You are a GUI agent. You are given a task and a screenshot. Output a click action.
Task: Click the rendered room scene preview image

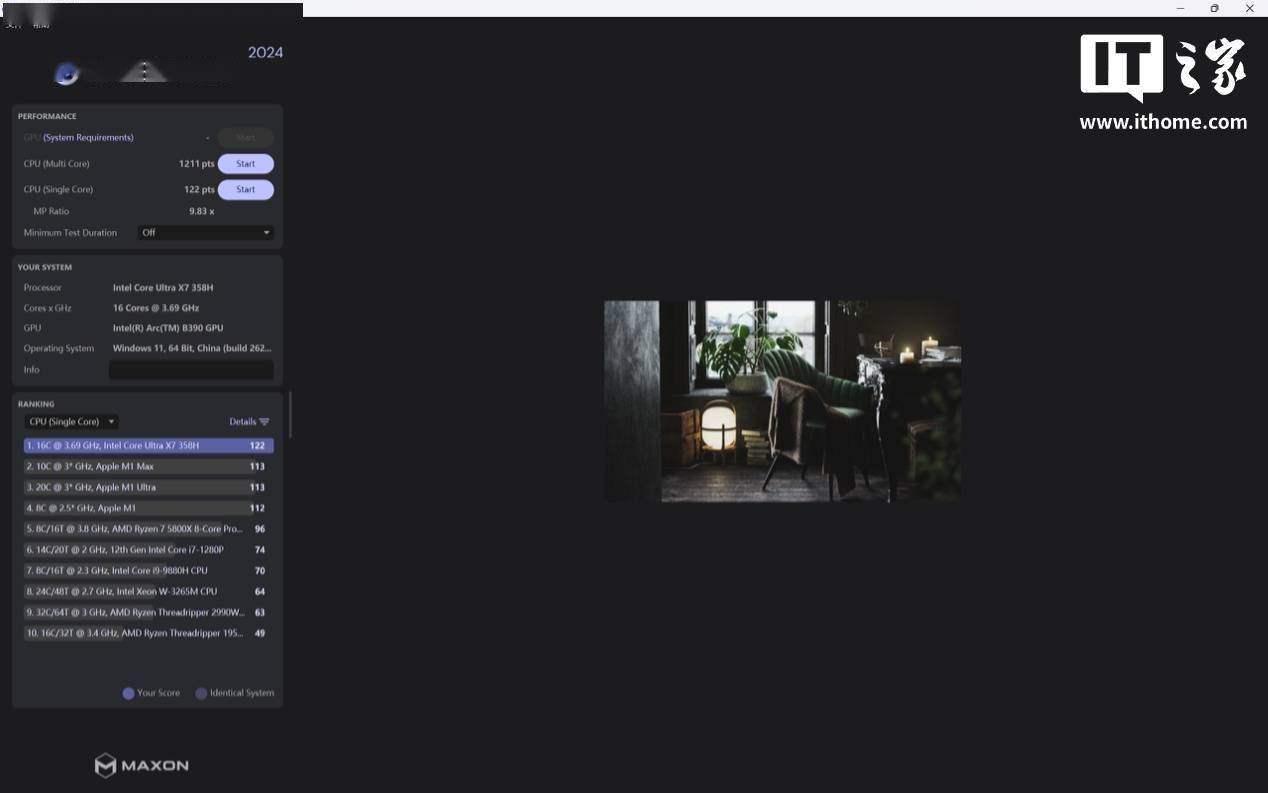point(782,401)
